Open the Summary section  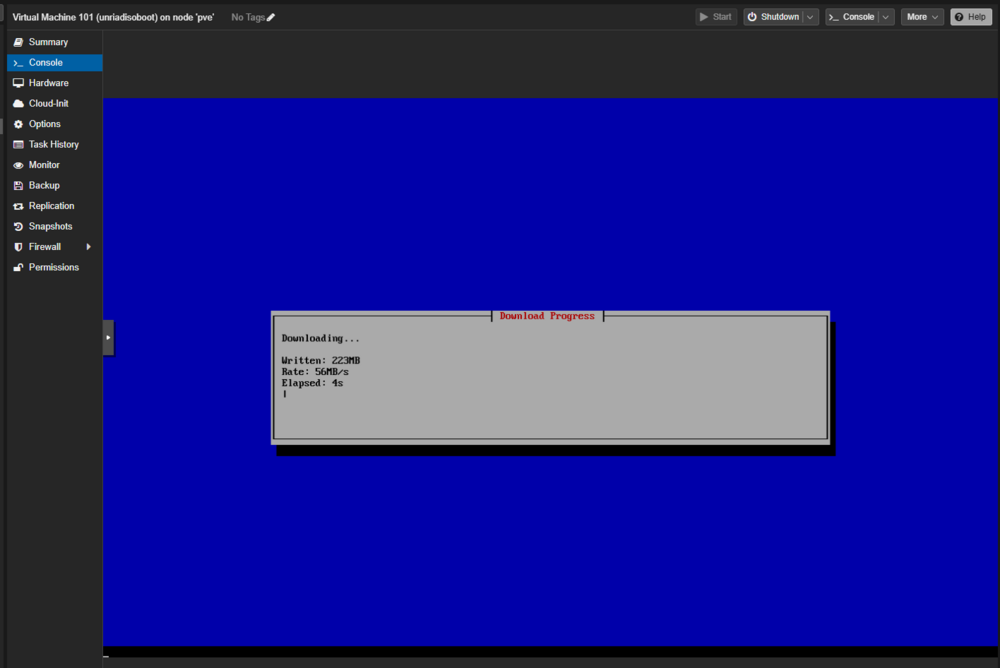(54, 42)
